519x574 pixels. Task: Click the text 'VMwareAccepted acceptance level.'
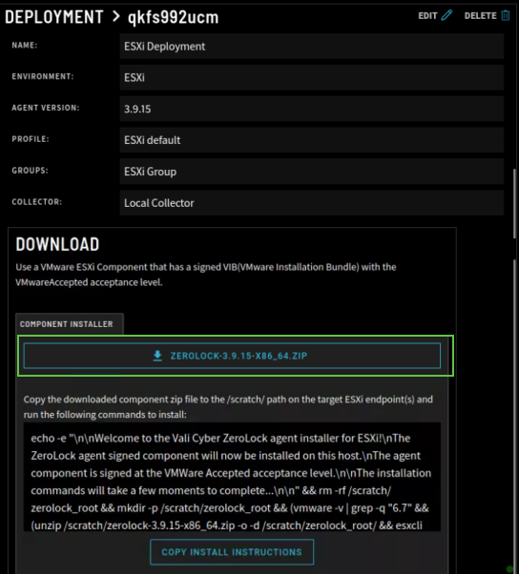coord(89,282)
